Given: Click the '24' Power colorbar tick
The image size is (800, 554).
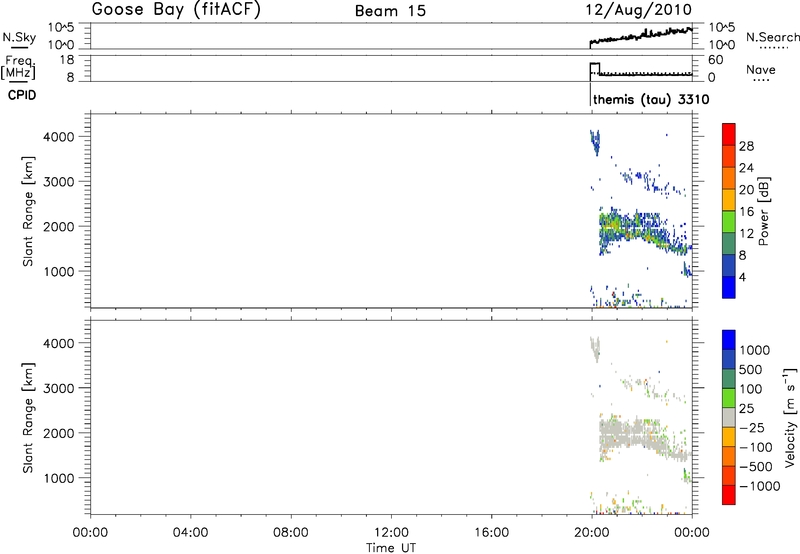Looking at the screenshot, I should pos(746,168).
